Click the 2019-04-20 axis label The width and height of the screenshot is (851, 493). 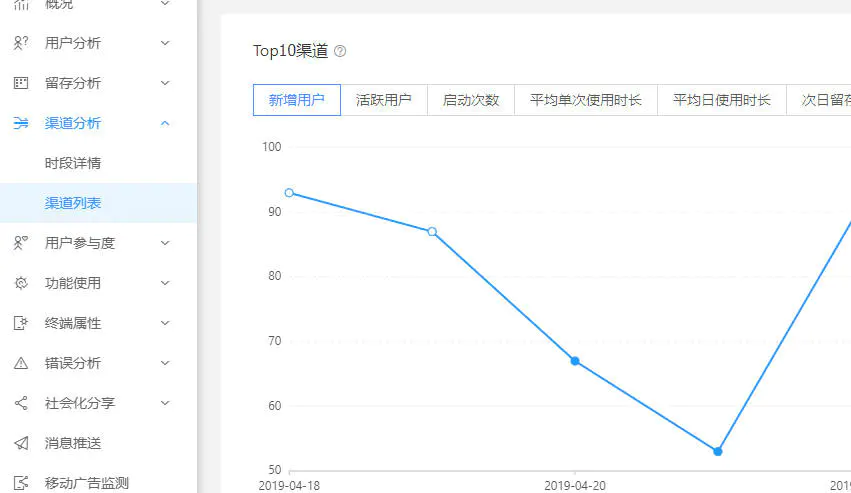coord(575,485)
